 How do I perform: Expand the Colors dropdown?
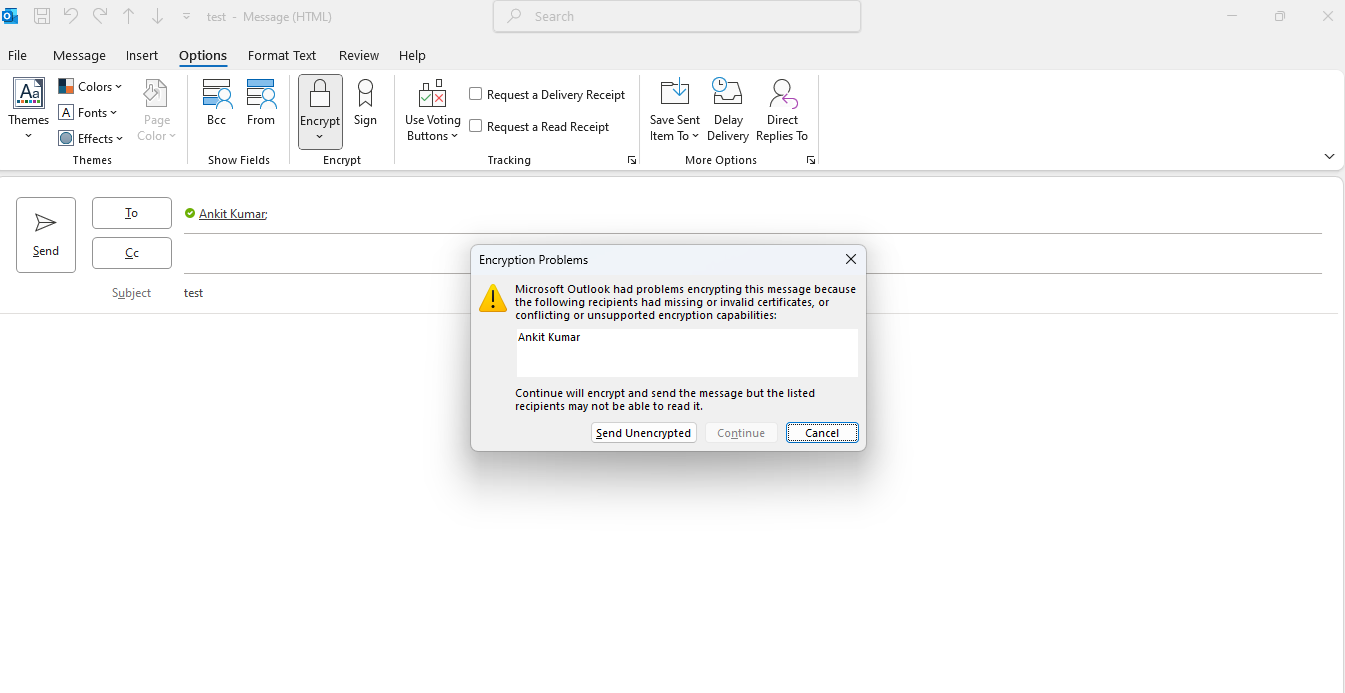point(90,87)
